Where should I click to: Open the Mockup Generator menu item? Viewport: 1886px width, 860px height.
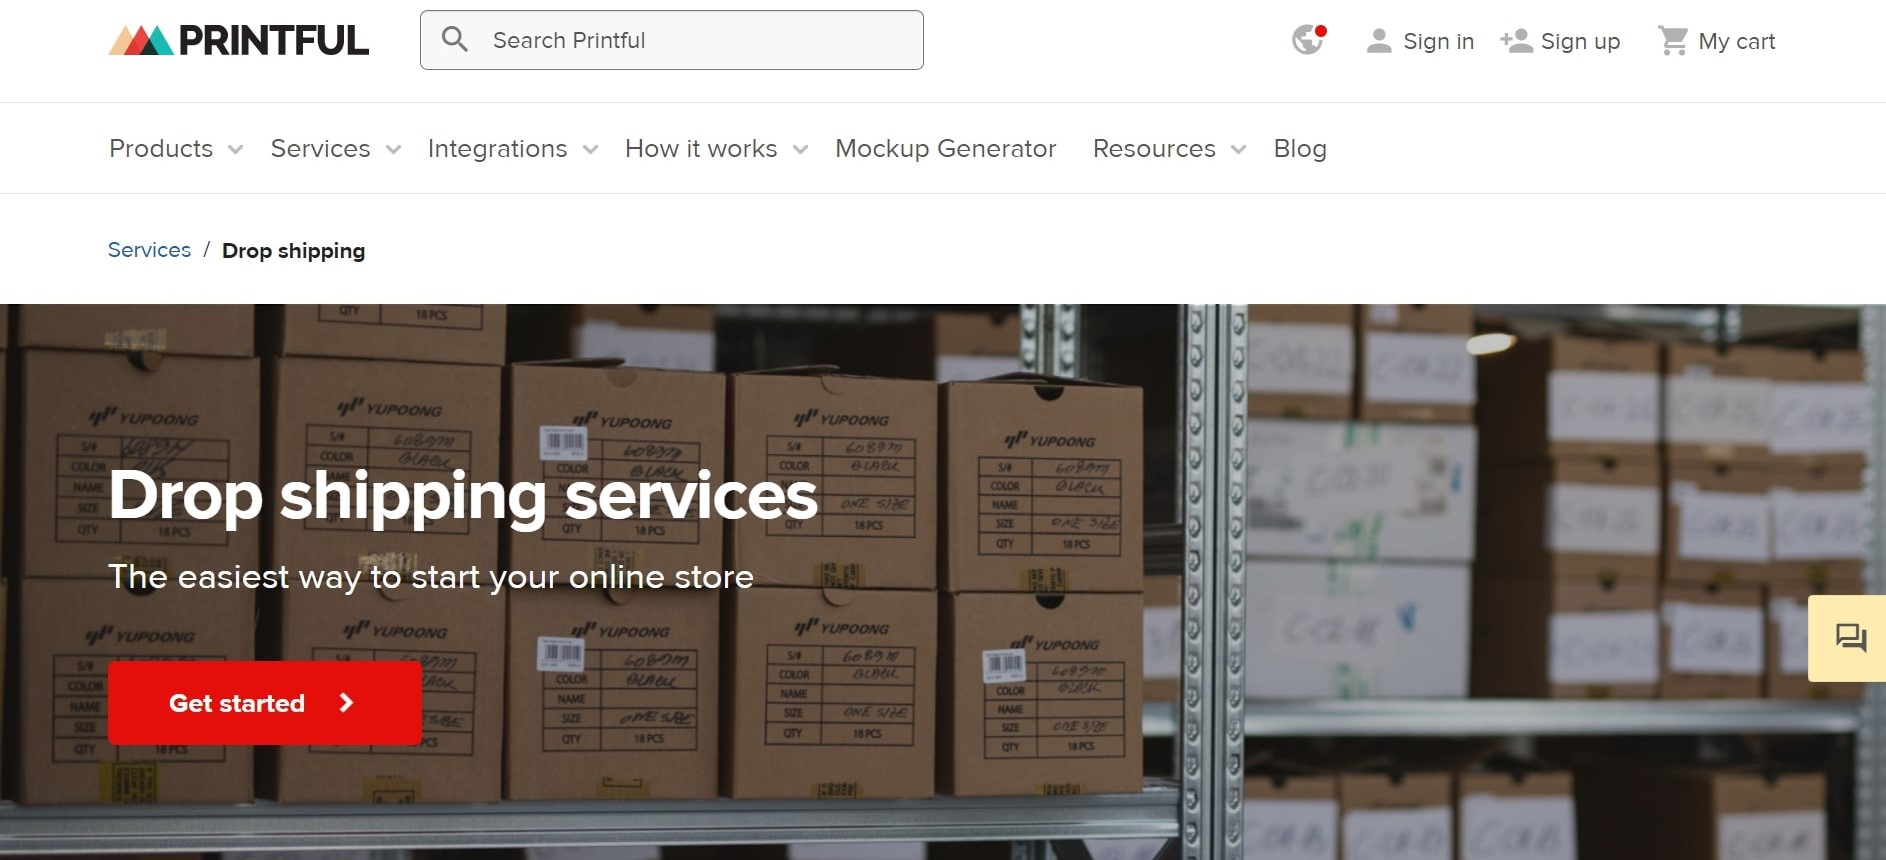pyautogui.click(x=945, y=149)
